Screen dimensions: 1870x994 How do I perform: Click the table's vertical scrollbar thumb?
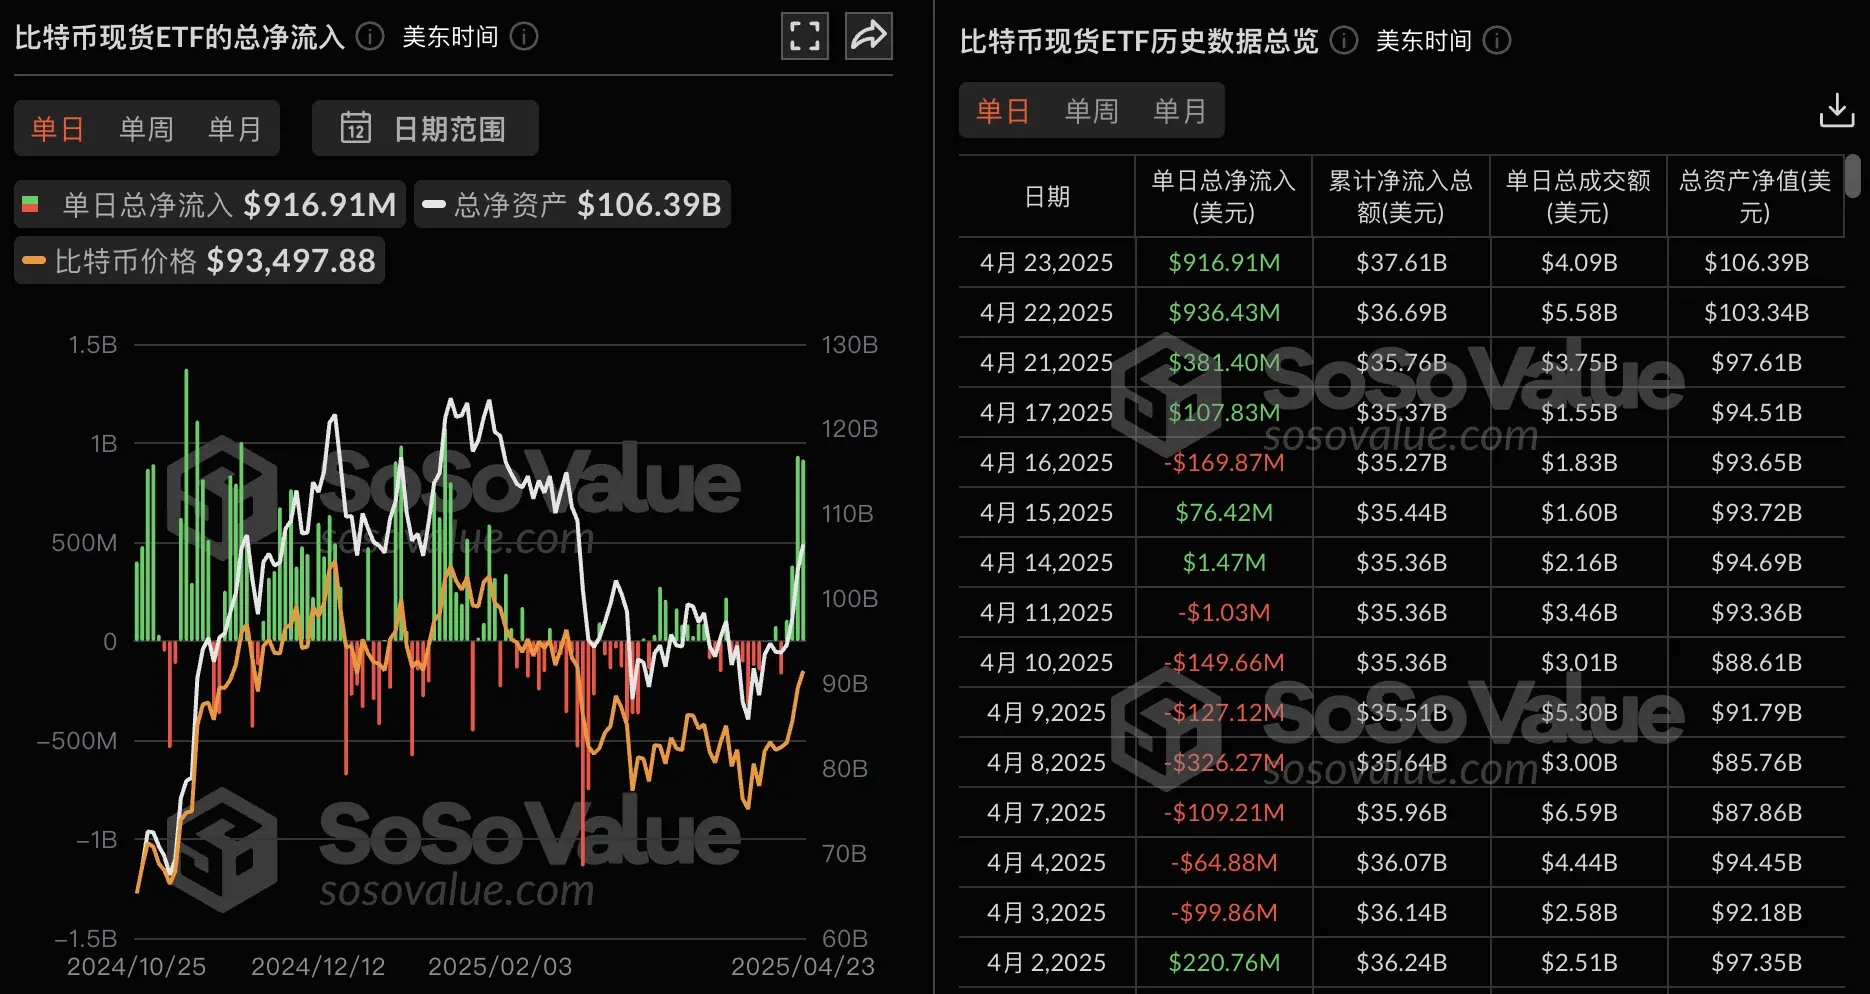[1852, 176]
